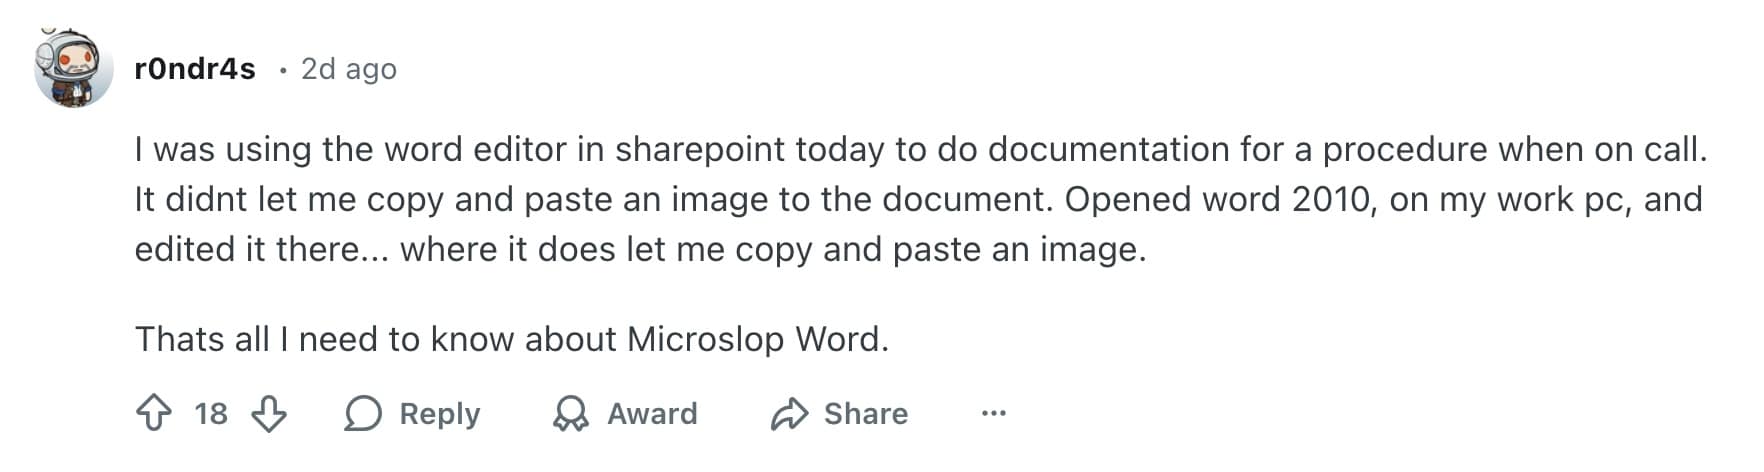Click the "2010" text in the comment
Image resolution: width=1764 pixels, height=472 pixels.
click(x=1329, y=199)
